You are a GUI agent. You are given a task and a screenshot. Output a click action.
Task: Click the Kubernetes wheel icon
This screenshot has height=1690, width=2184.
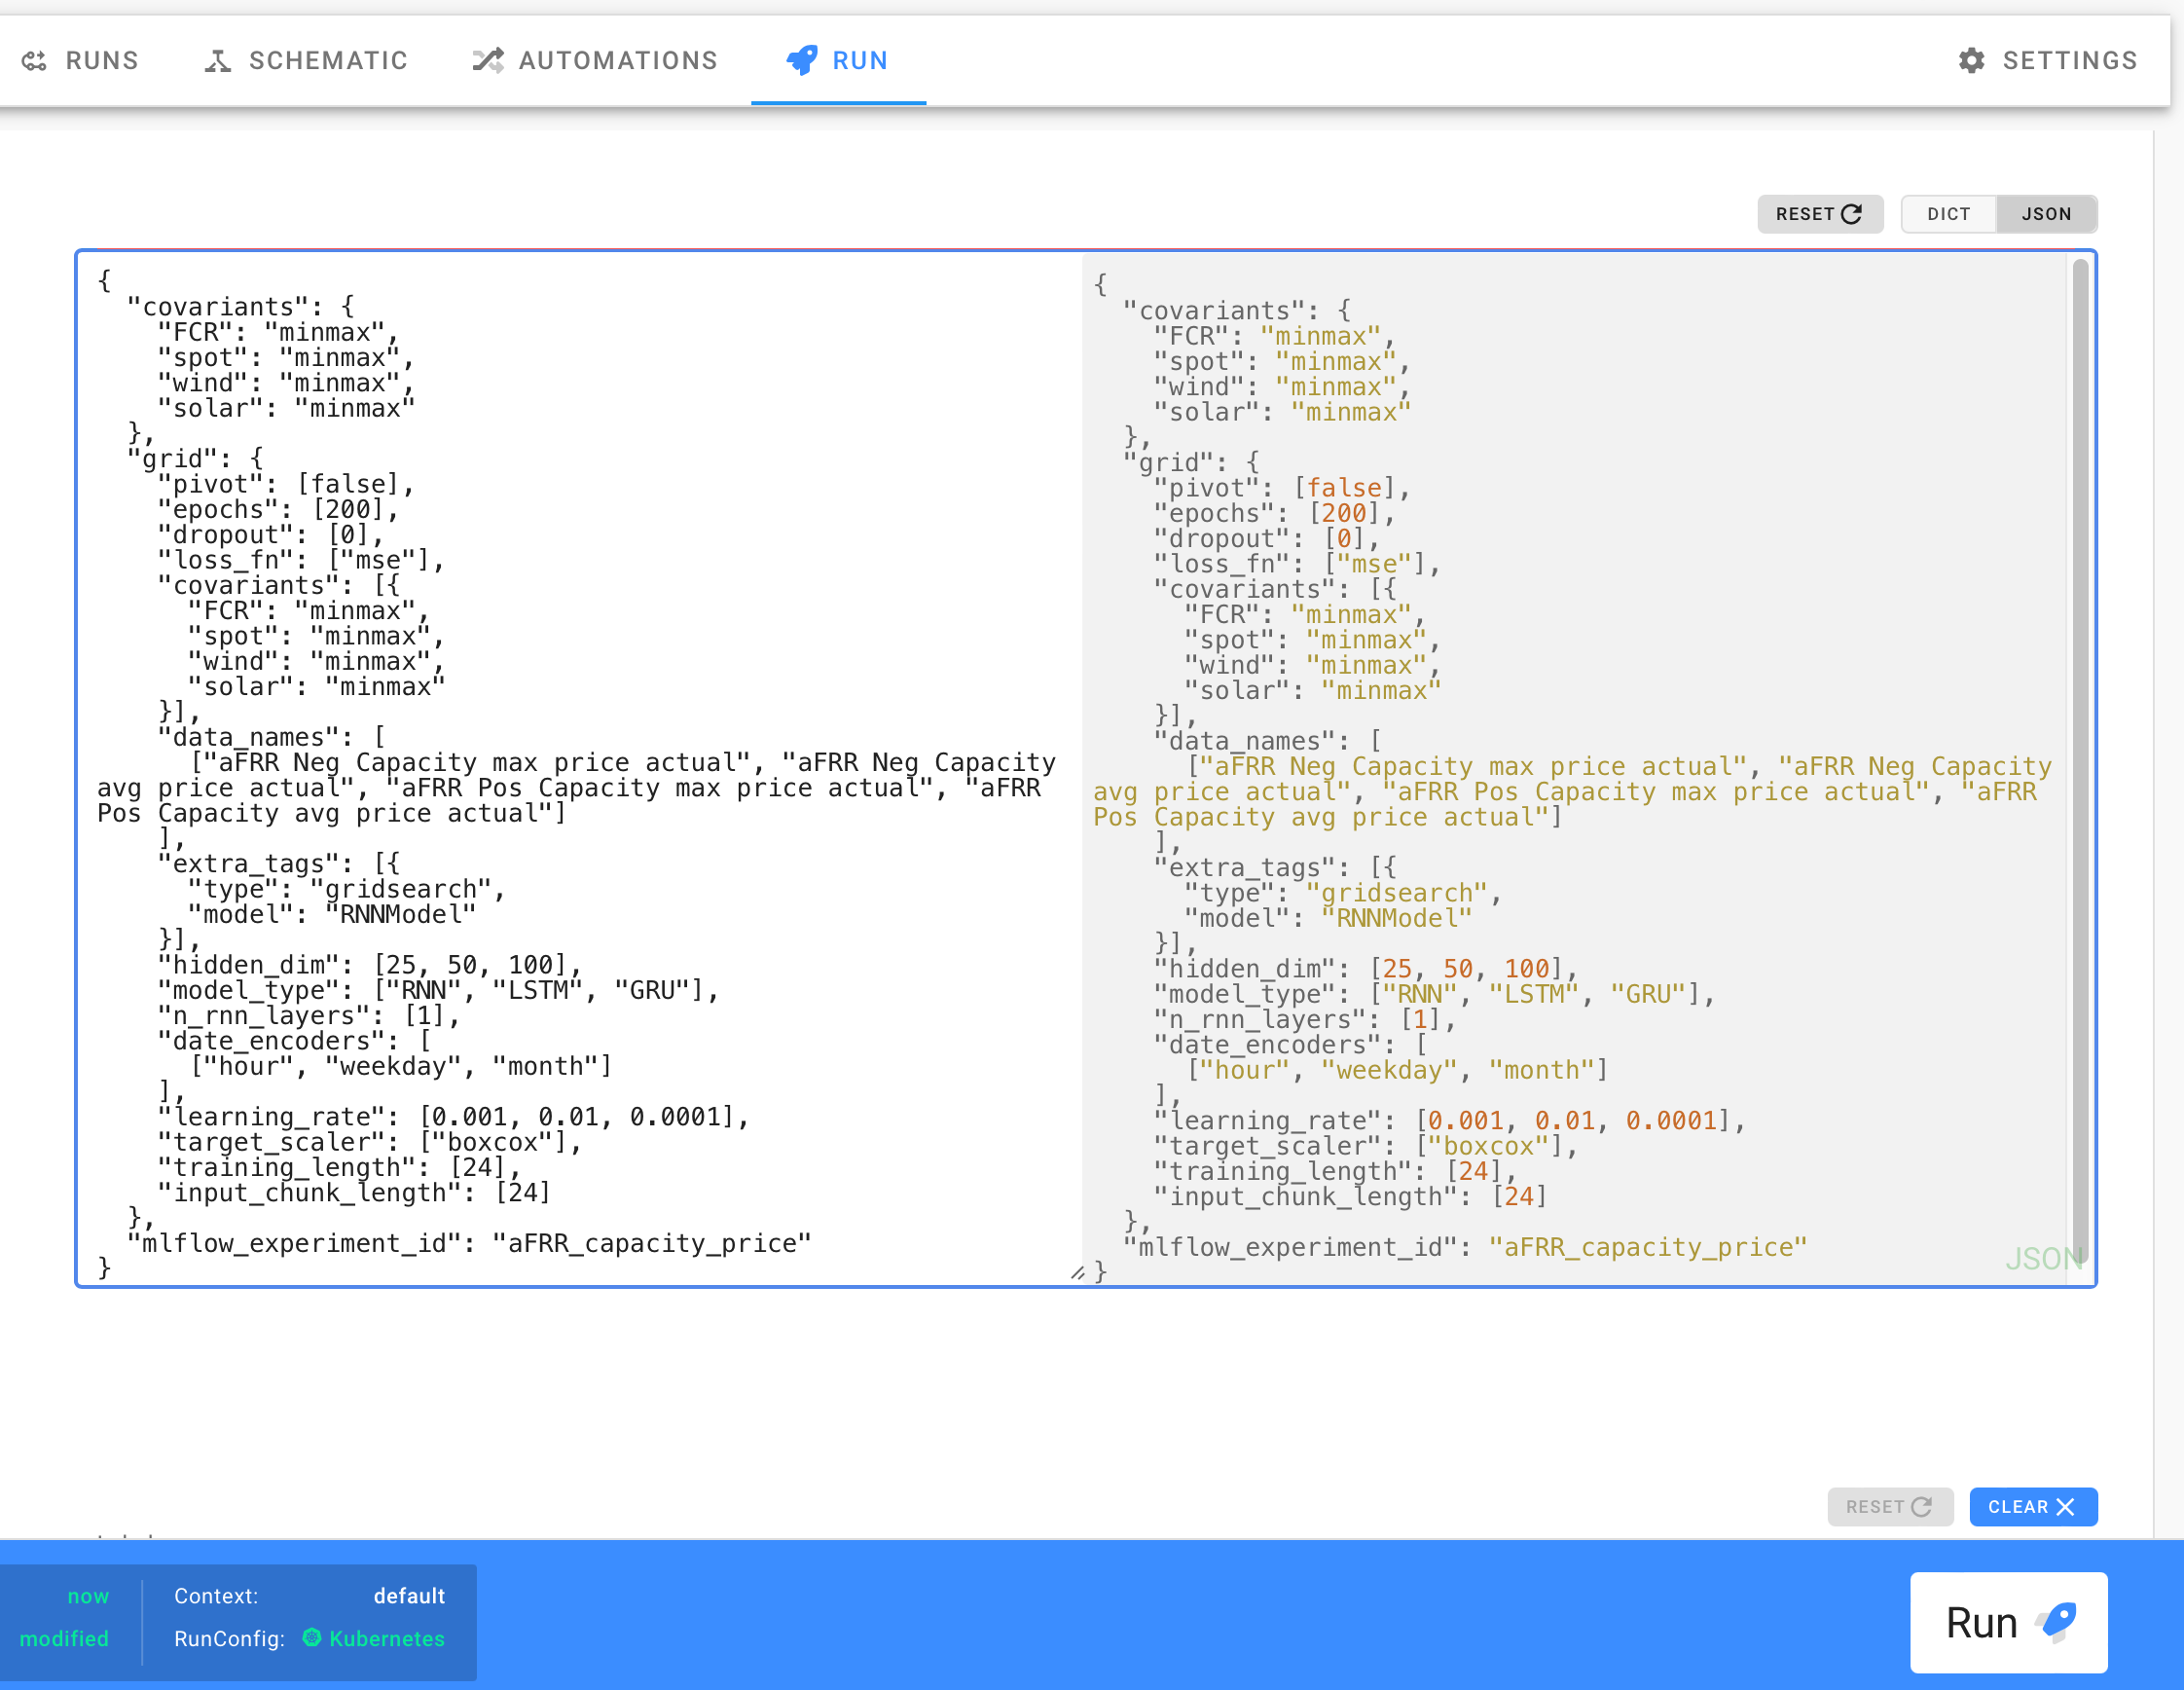312,1637
